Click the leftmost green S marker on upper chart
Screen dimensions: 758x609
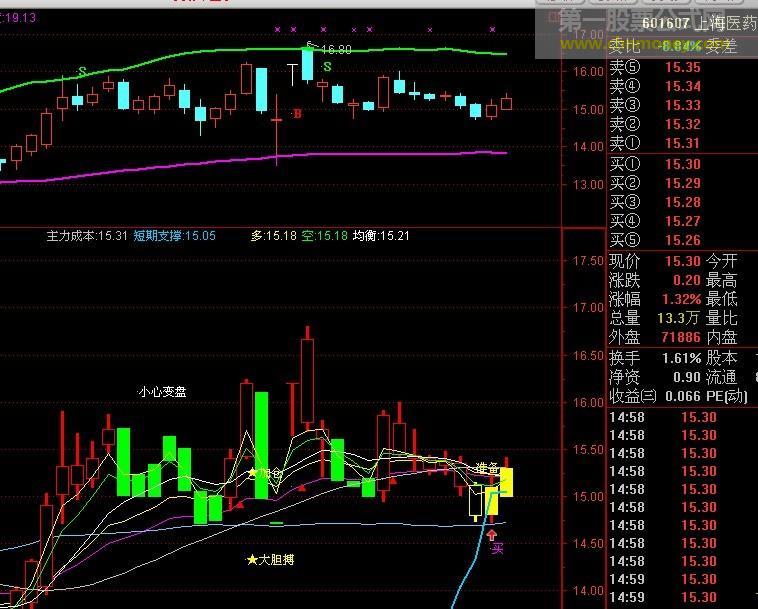82,71
